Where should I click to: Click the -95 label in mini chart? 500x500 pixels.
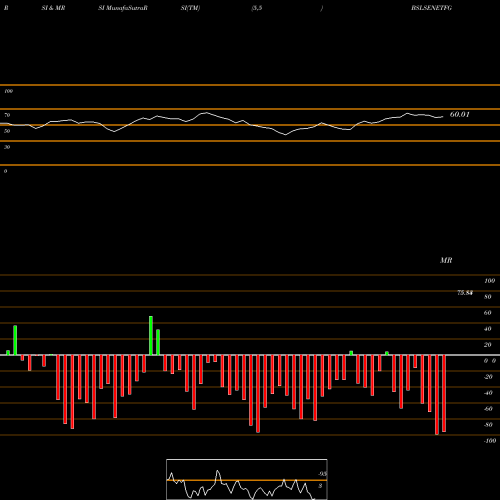pos(322,474)
